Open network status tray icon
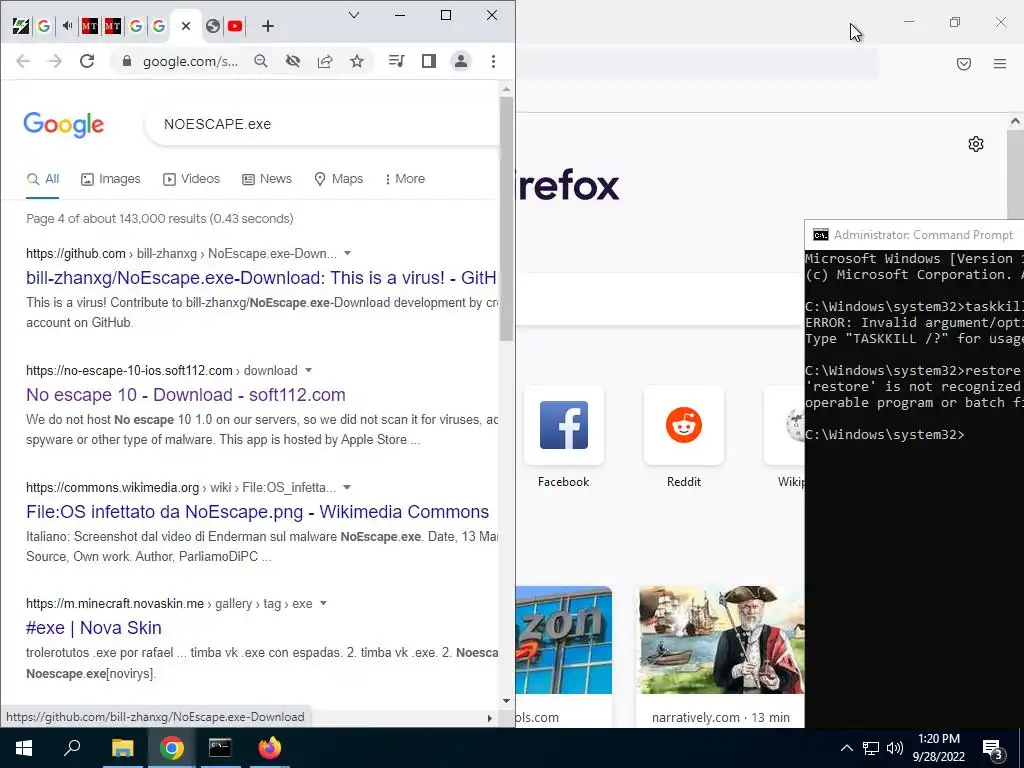The width and height of the screenshot is (1024, 768). click(x=871, y=748)
